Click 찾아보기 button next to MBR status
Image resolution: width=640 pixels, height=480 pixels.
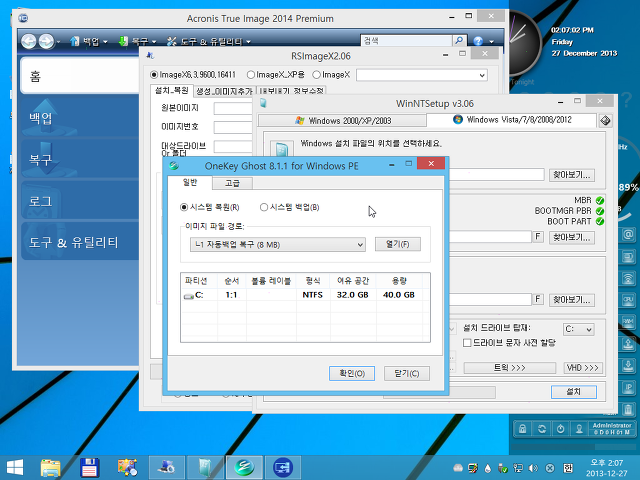tap(571, 237)
